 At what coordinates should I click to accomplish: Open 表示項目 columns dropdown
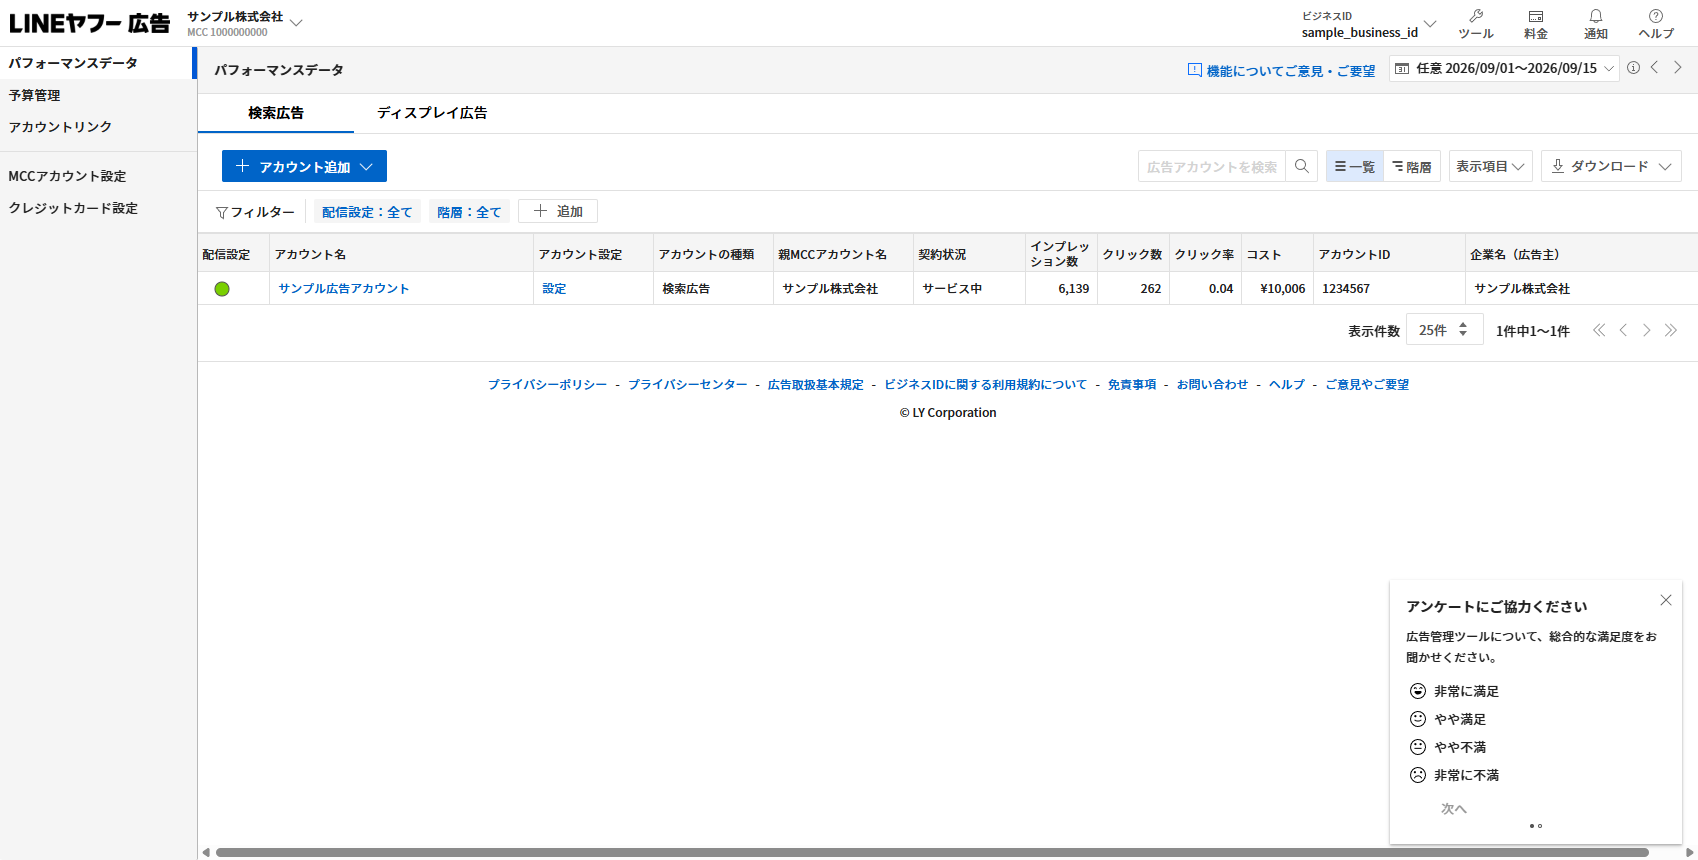point(1490,166)
